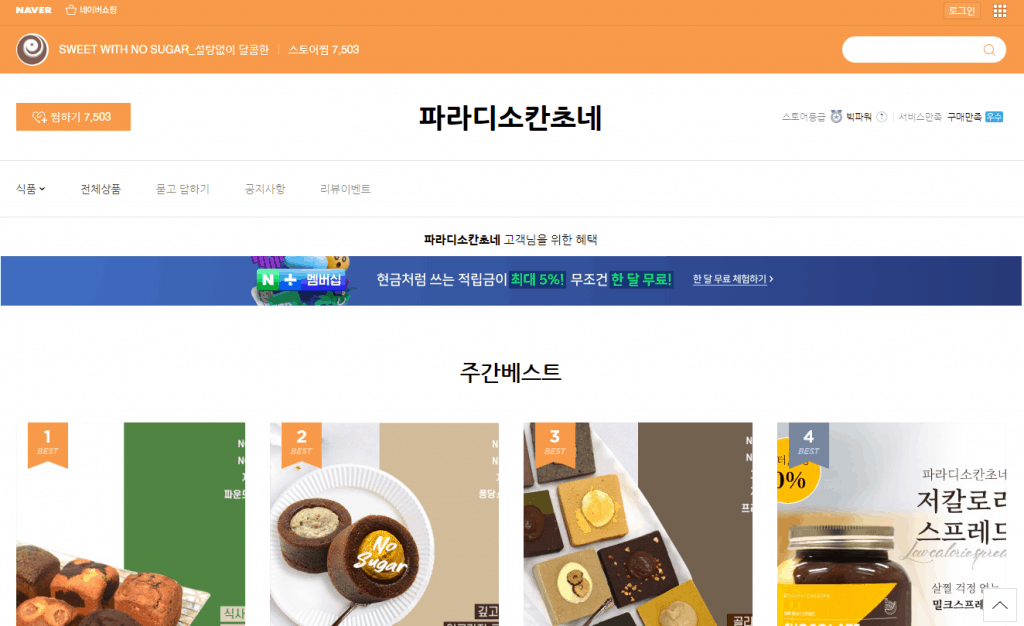Open the No Sugar cake rank 2 product
The height and width of the screenshot is (626, 1024).
click(384, 524)
